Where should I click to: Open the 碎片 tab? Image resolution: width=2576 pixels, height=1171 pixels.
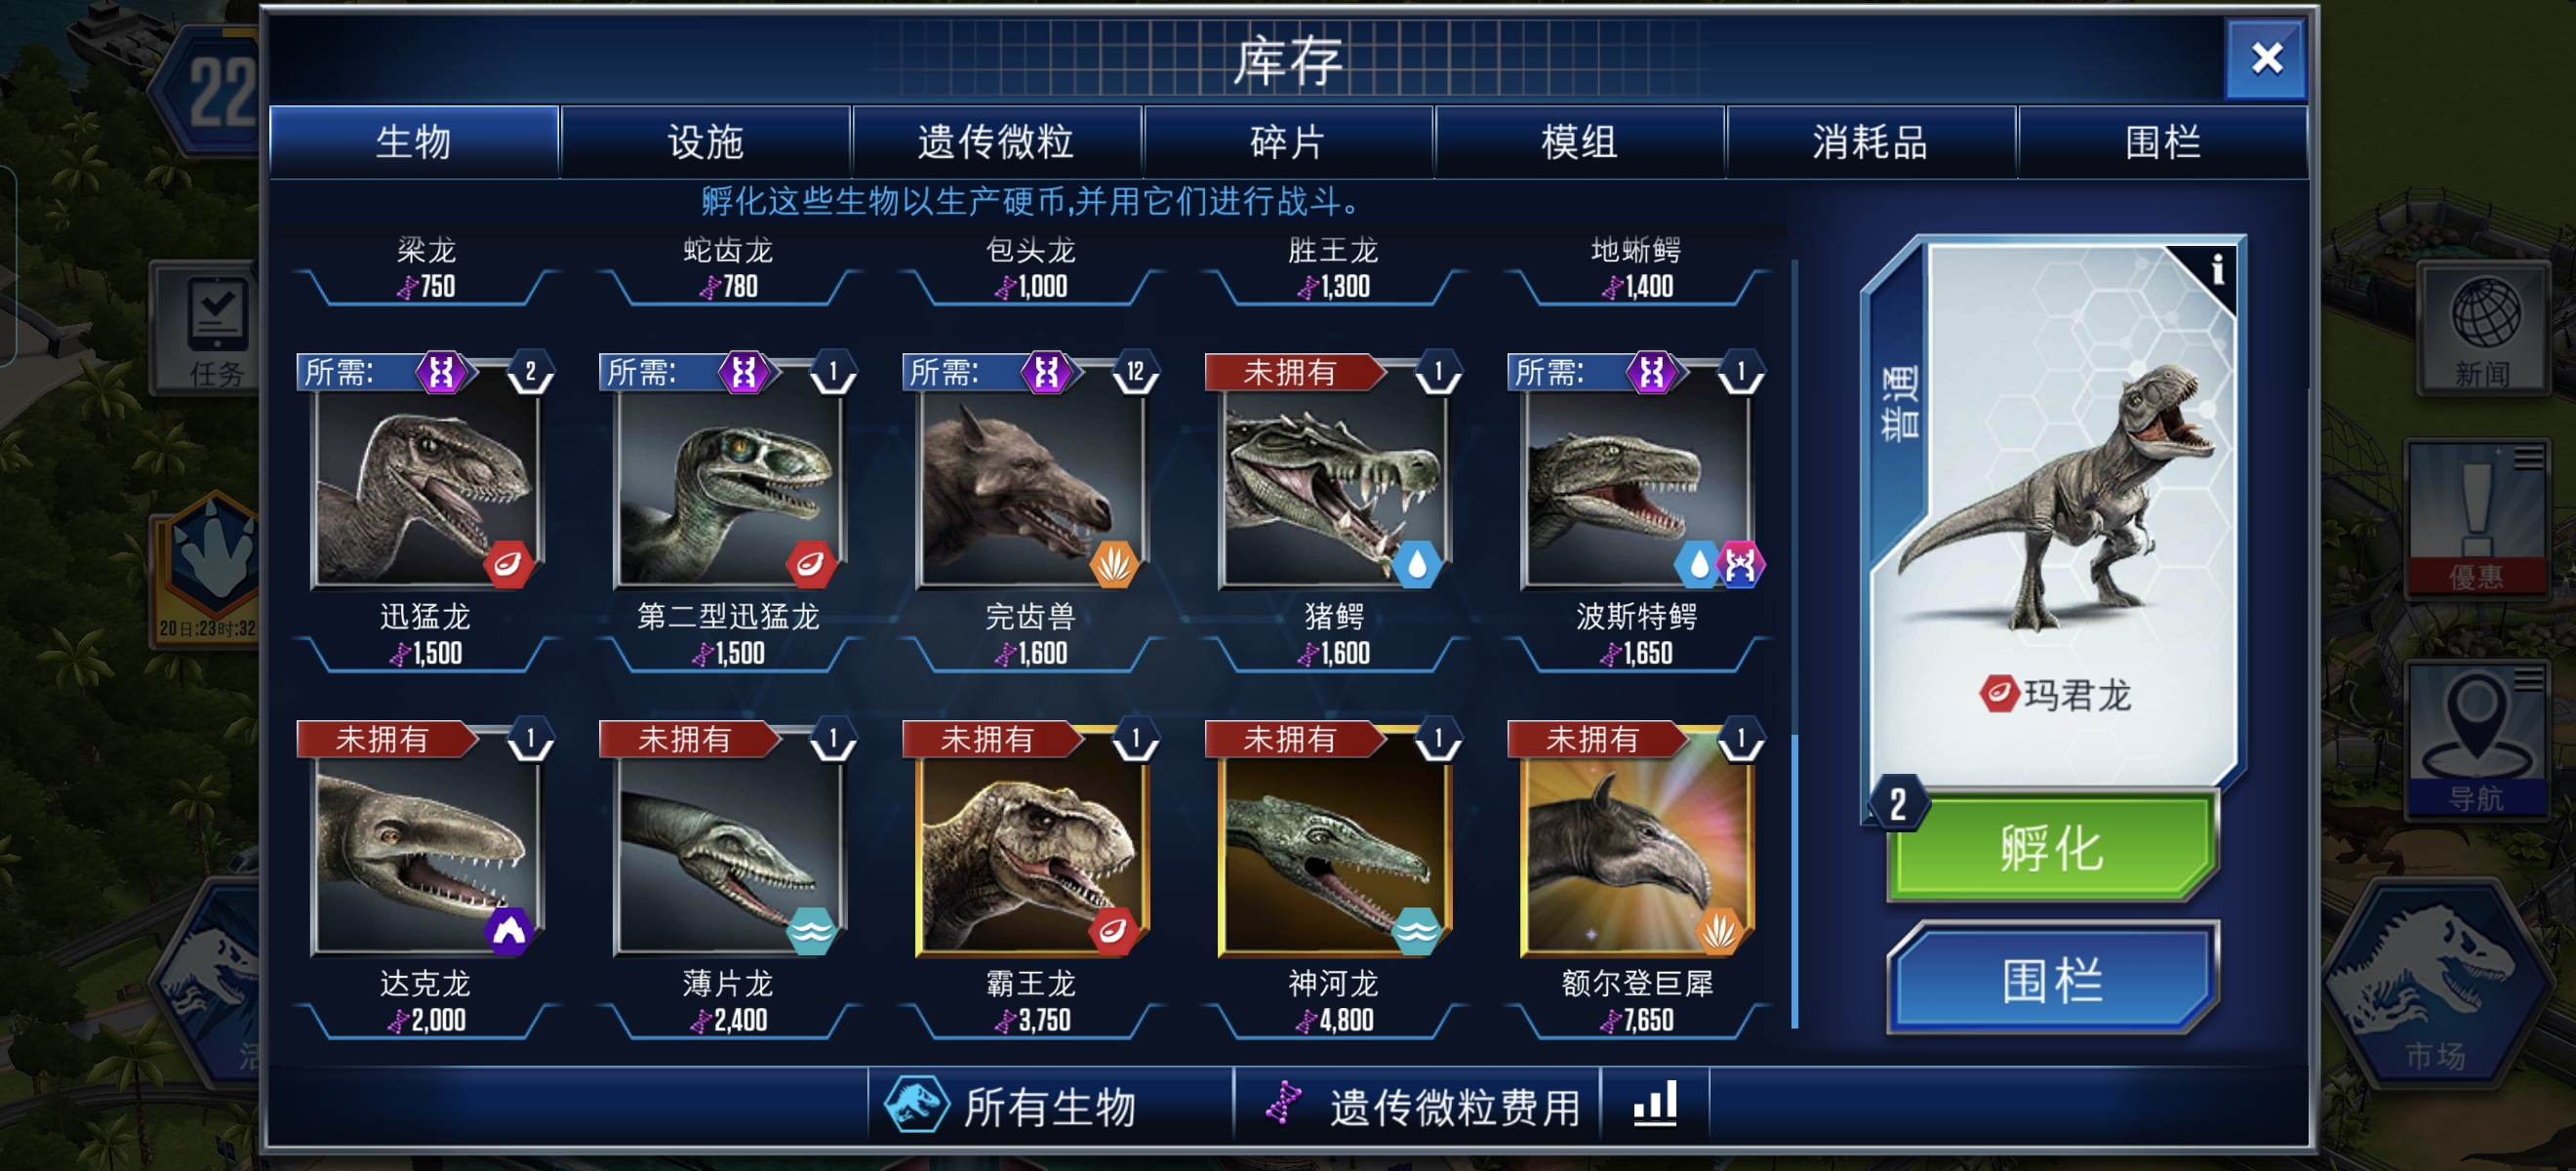click(x=1288, y=142)
